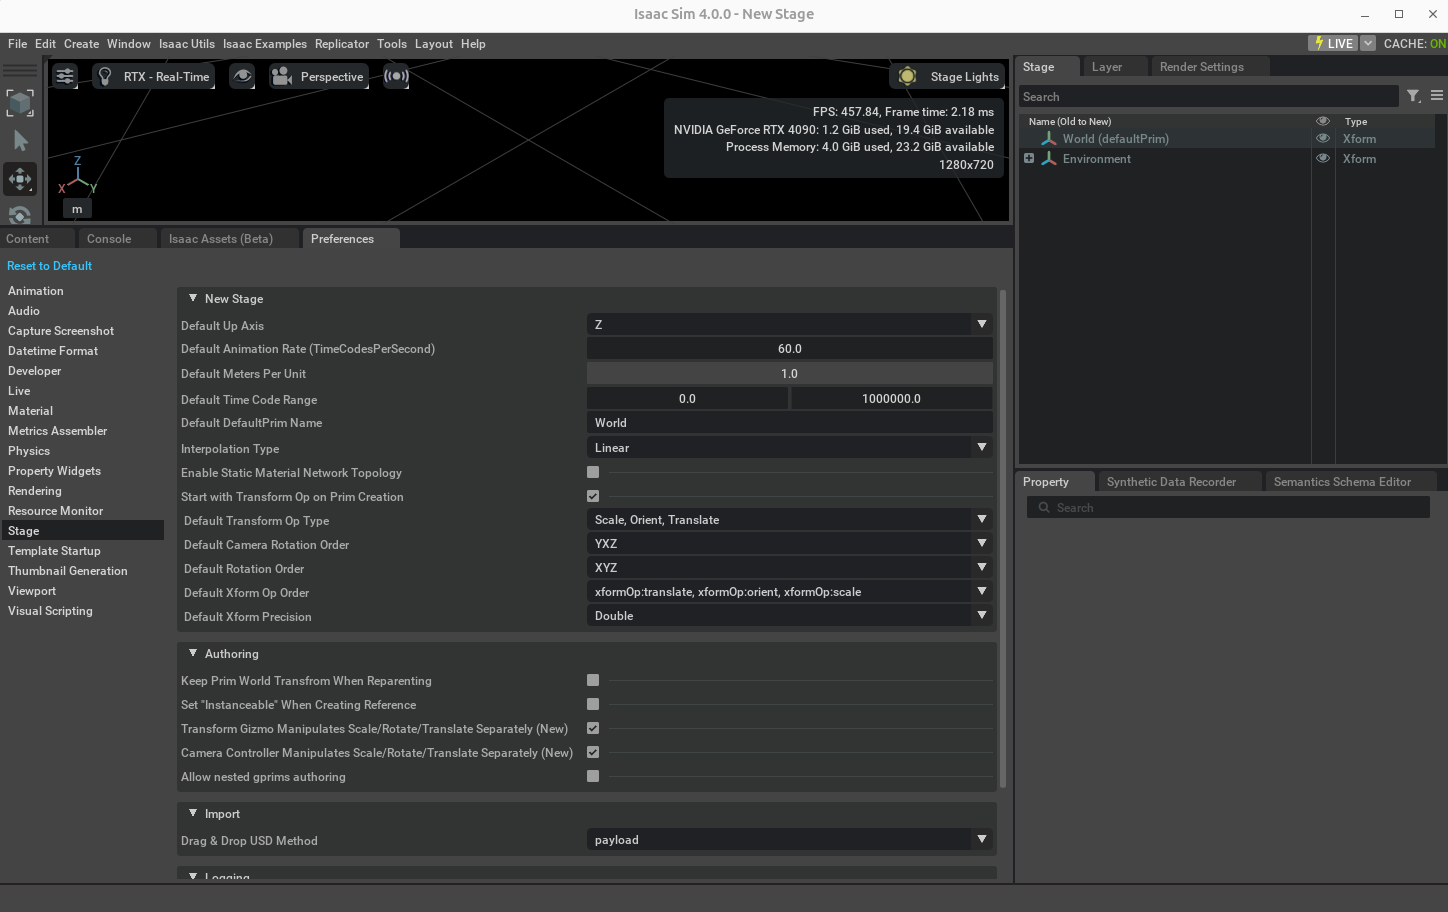Click the Property search magnifier icon

(1044, 508)
